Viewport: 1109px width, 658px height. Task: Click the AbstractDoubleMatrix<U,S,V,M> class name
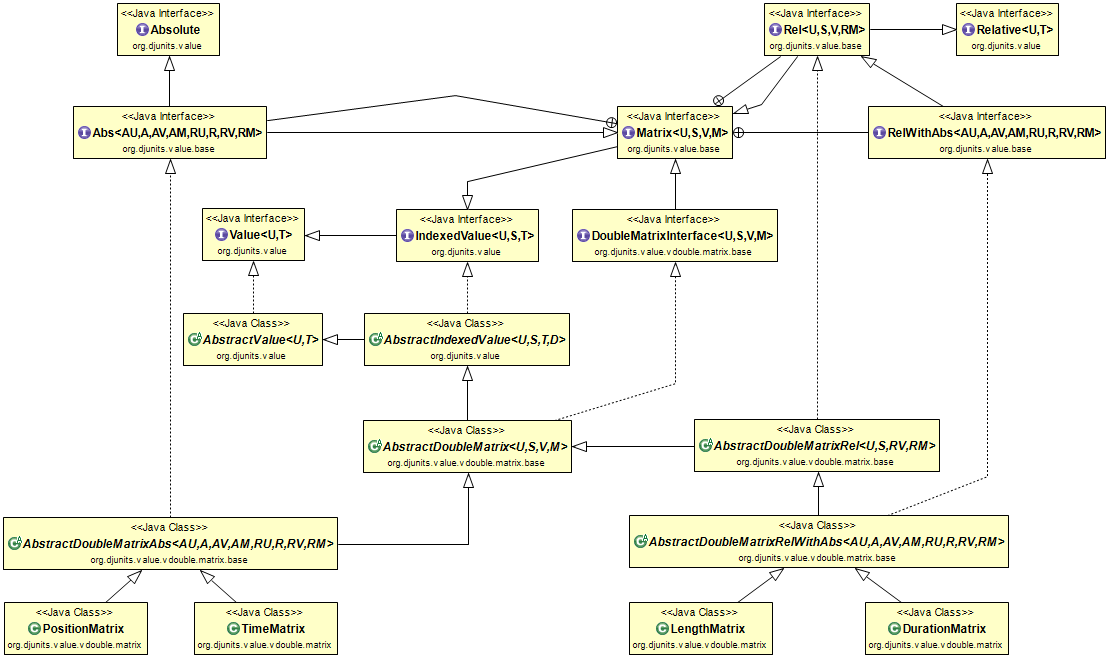pyautogui.click(x=475, y=447)
